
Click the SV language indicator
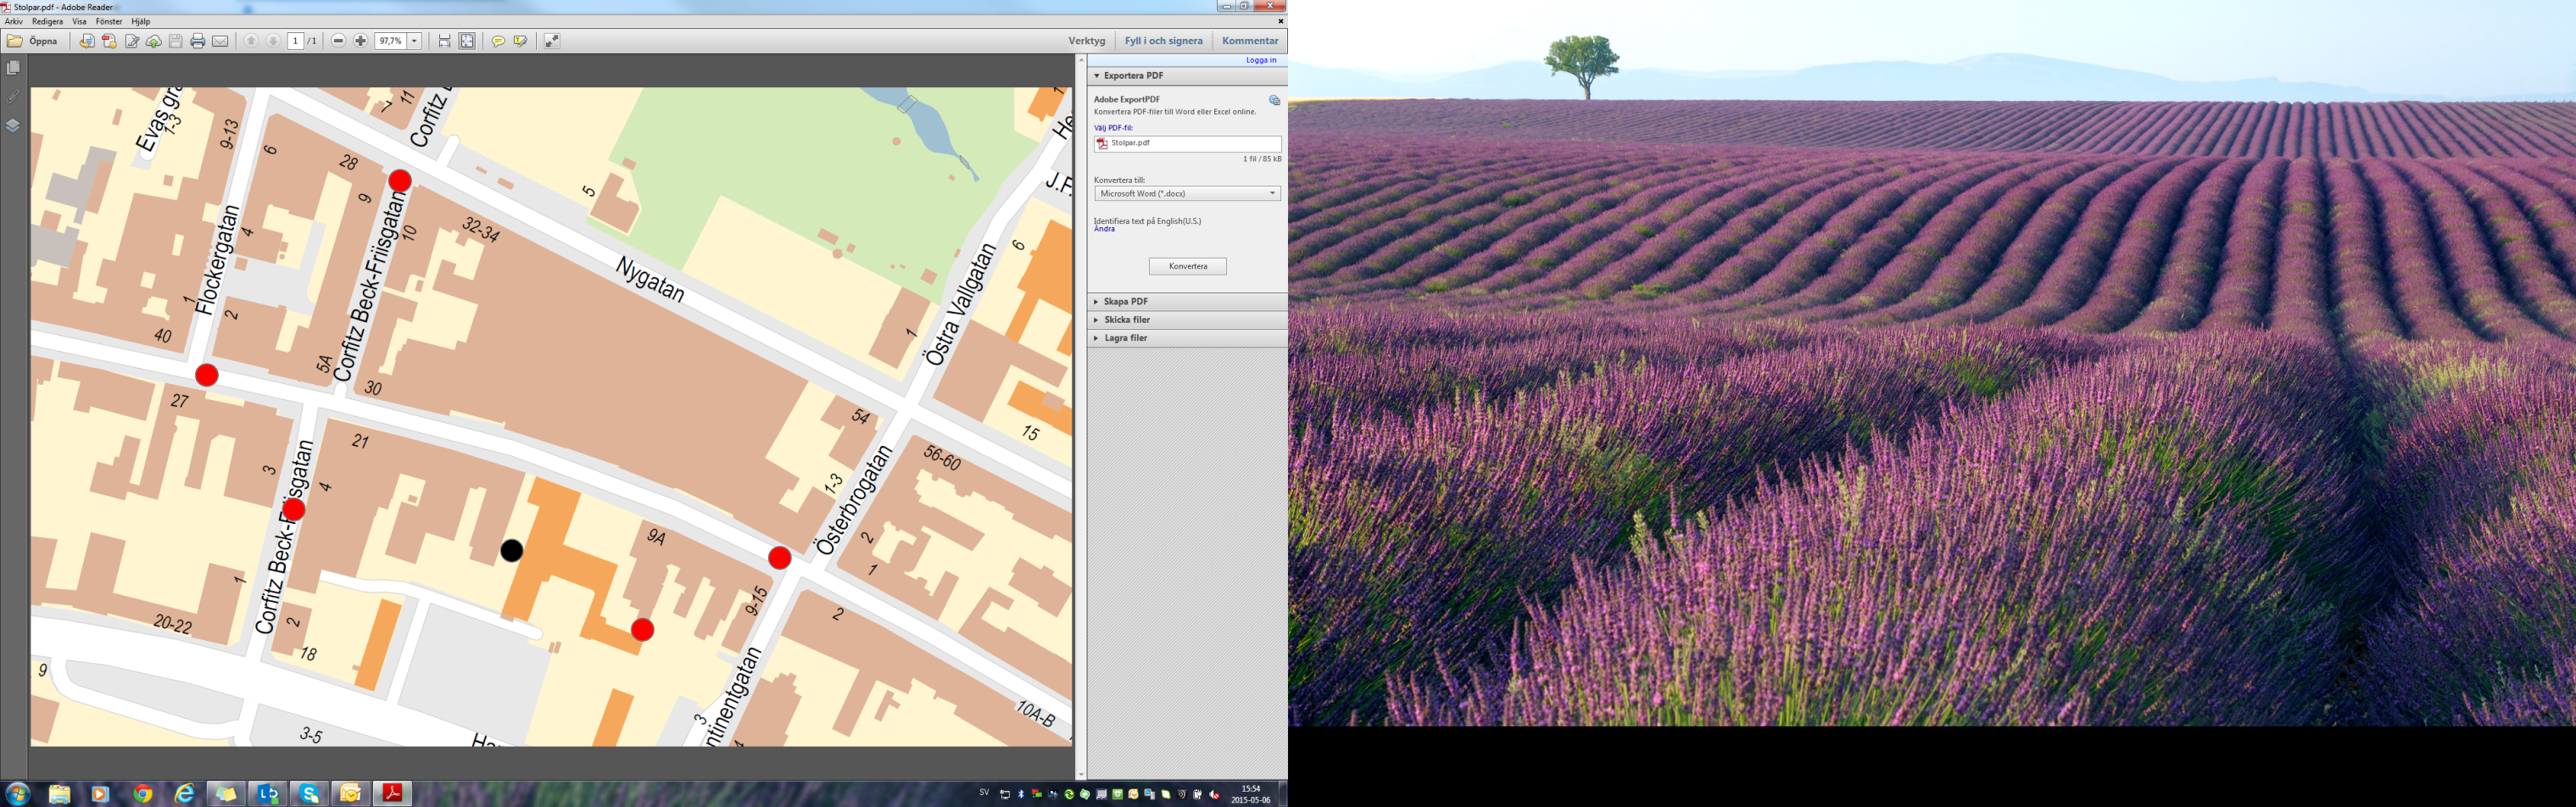[984, 793]
